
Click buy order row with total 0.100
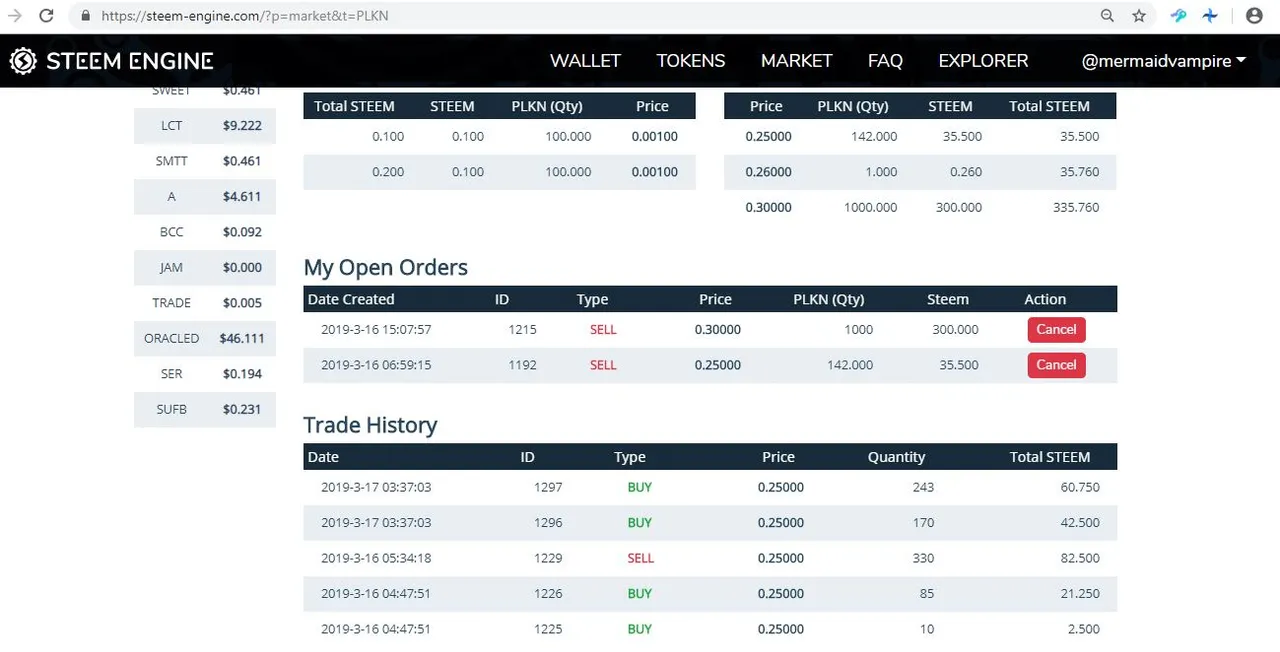click(x=499, y=136)
